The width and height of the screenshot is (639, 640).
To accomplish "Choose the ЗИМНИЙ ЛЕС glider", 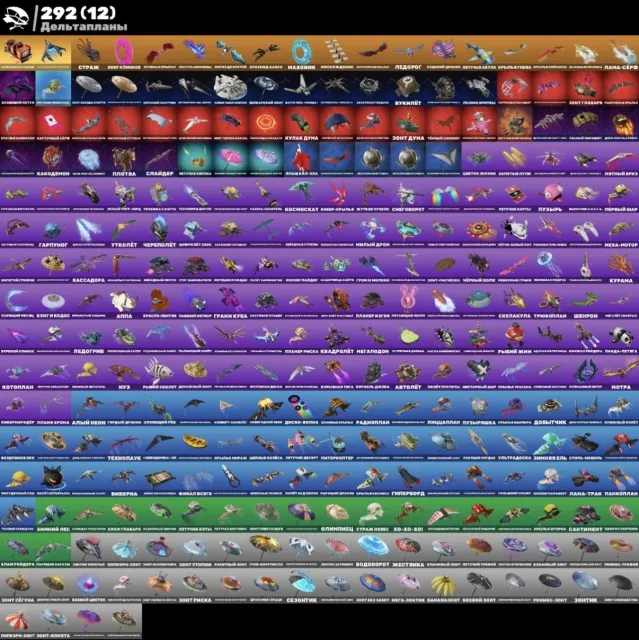I will tap(53, 515).
